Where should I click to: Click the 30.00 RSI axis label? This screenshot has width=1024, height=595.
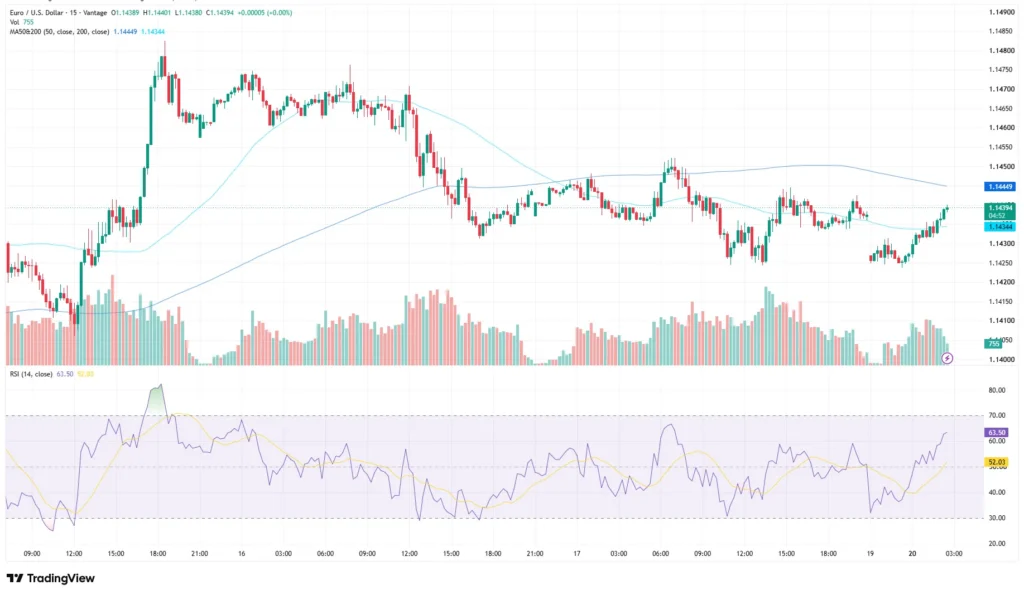pos(997,518)
